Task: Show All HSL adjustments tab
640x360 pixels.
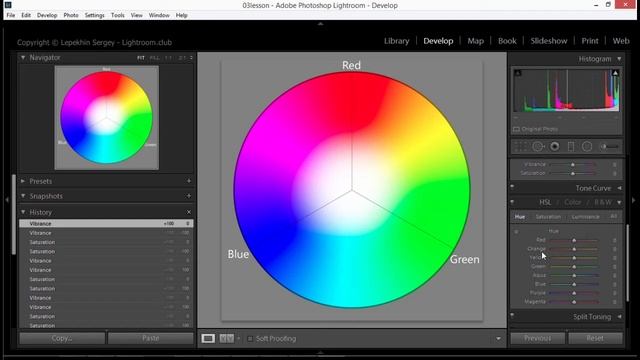Action: [x=613, y=216]
